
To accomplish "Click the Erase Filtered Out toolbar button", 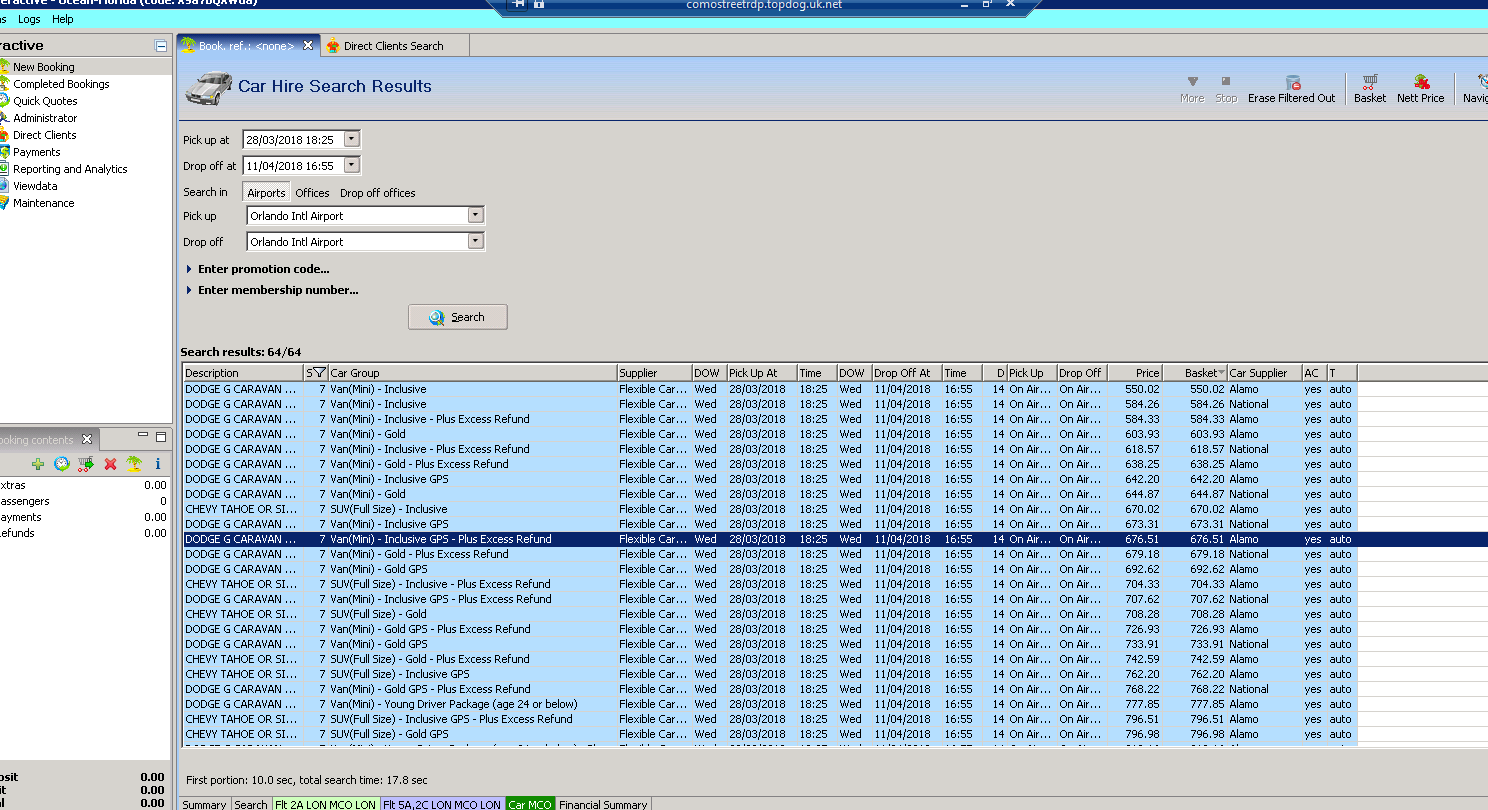I will click(1291, 88).
